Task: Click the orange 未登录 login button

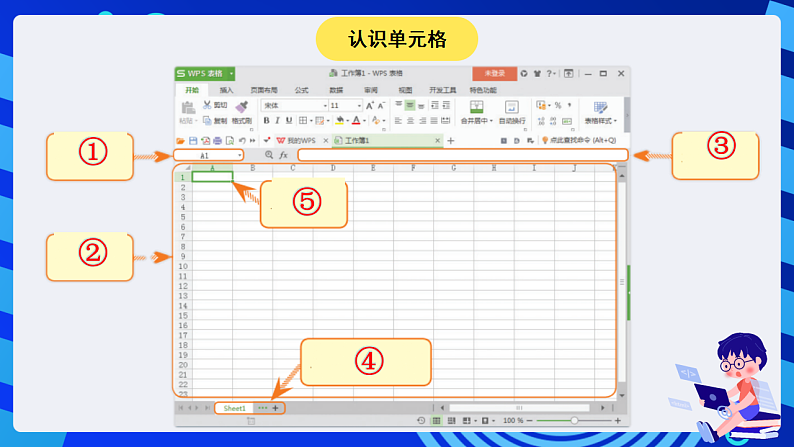Action: (495, 73)
